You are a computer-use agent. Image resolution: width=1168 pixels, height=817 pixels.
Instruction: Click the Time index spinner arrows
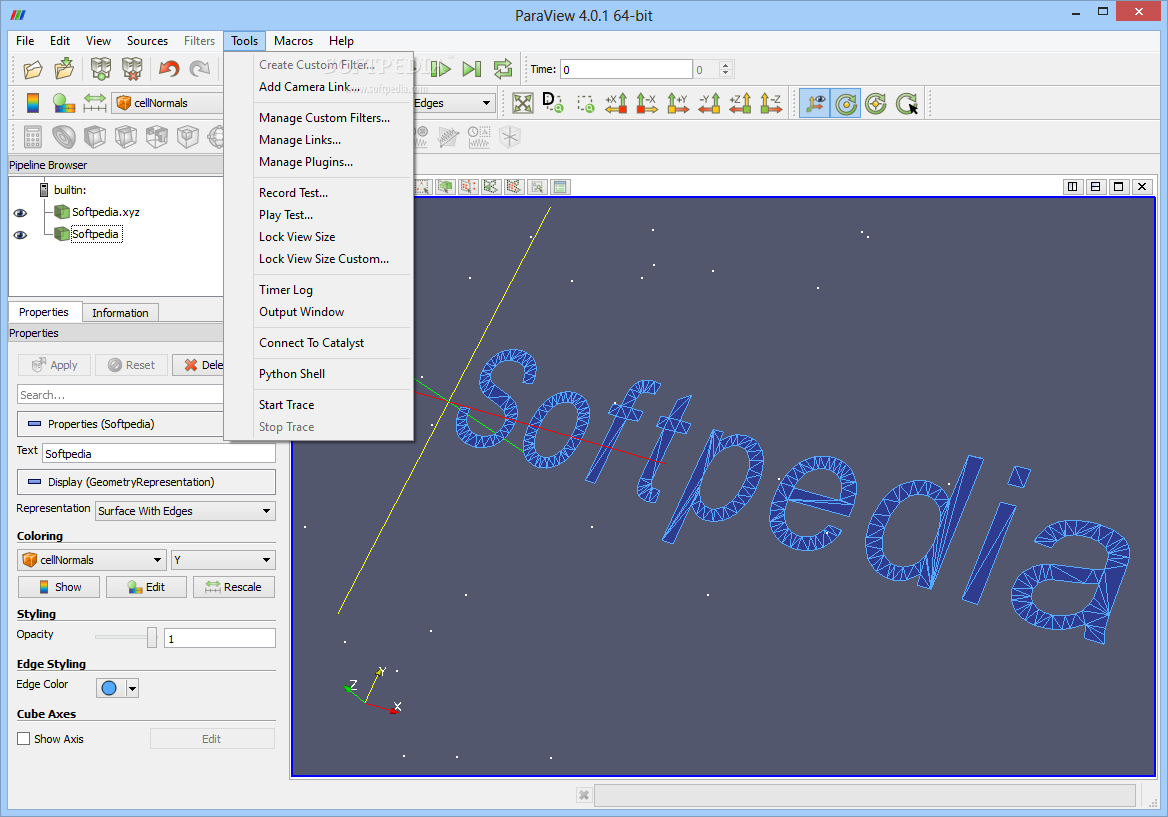pyautogui.click(x=726, y=69)
